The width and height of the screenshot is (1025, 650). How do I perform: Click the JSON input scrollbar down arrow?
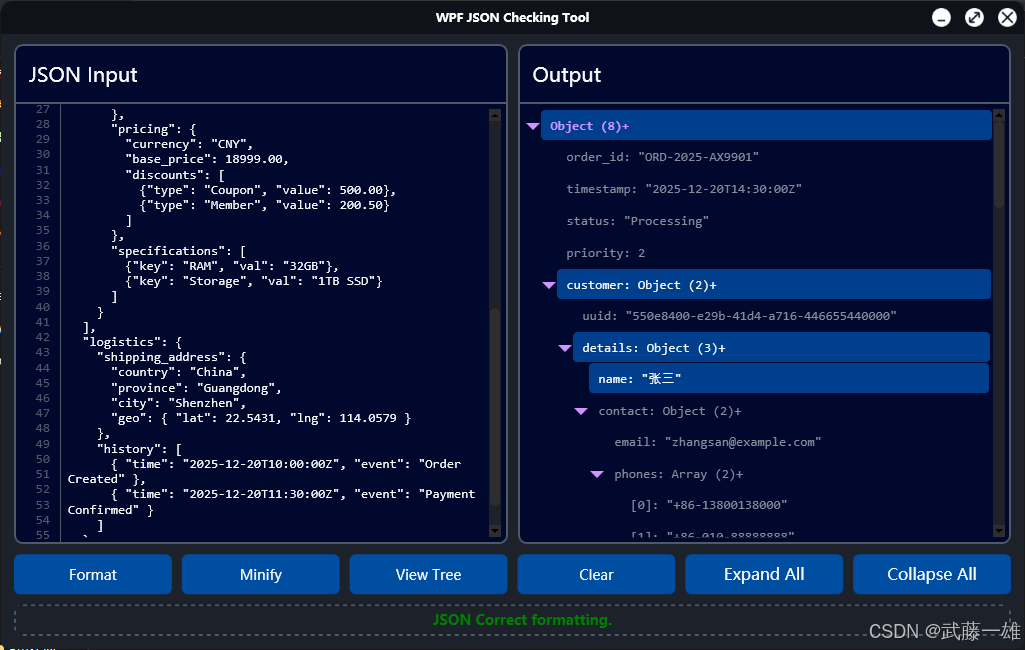pyautogui.click(x=495, y=531)
